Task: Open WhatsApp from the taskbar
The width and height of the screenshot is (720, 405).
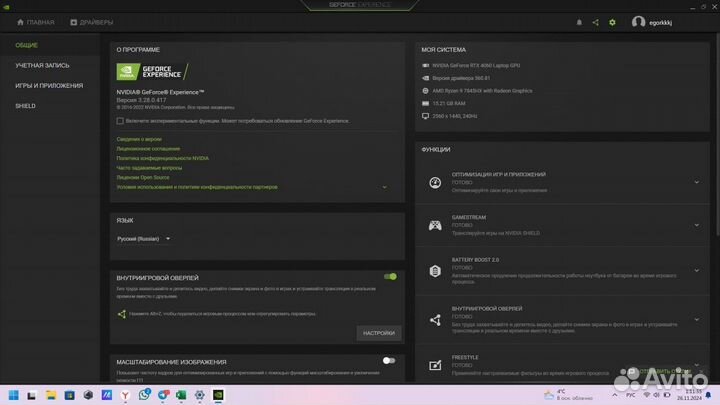Action: (x=144, y=394)
